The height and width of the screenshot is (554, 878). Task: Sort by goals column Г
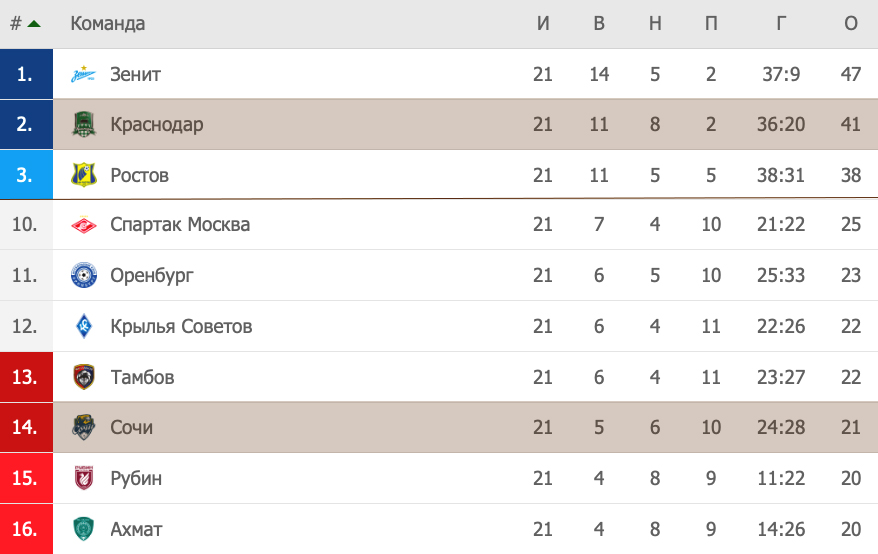(781, 24)
